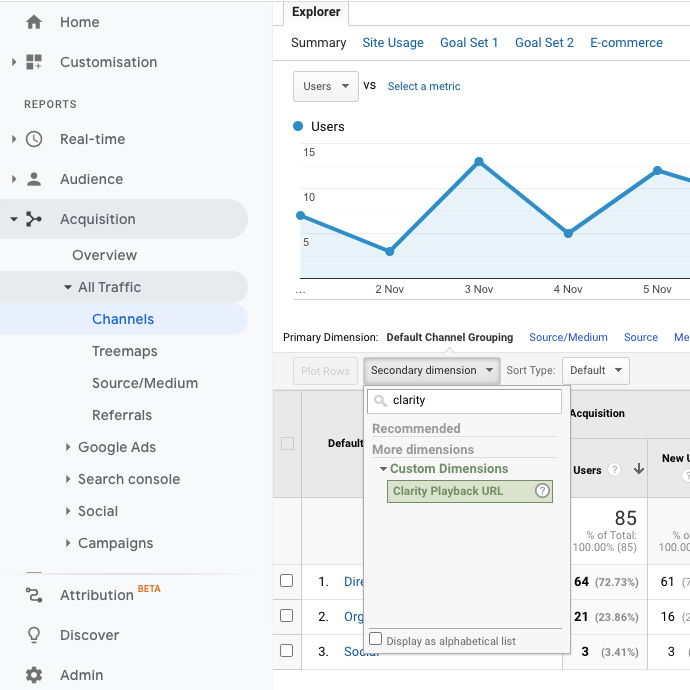Open the Users metric dropdown

pos(326,86)
